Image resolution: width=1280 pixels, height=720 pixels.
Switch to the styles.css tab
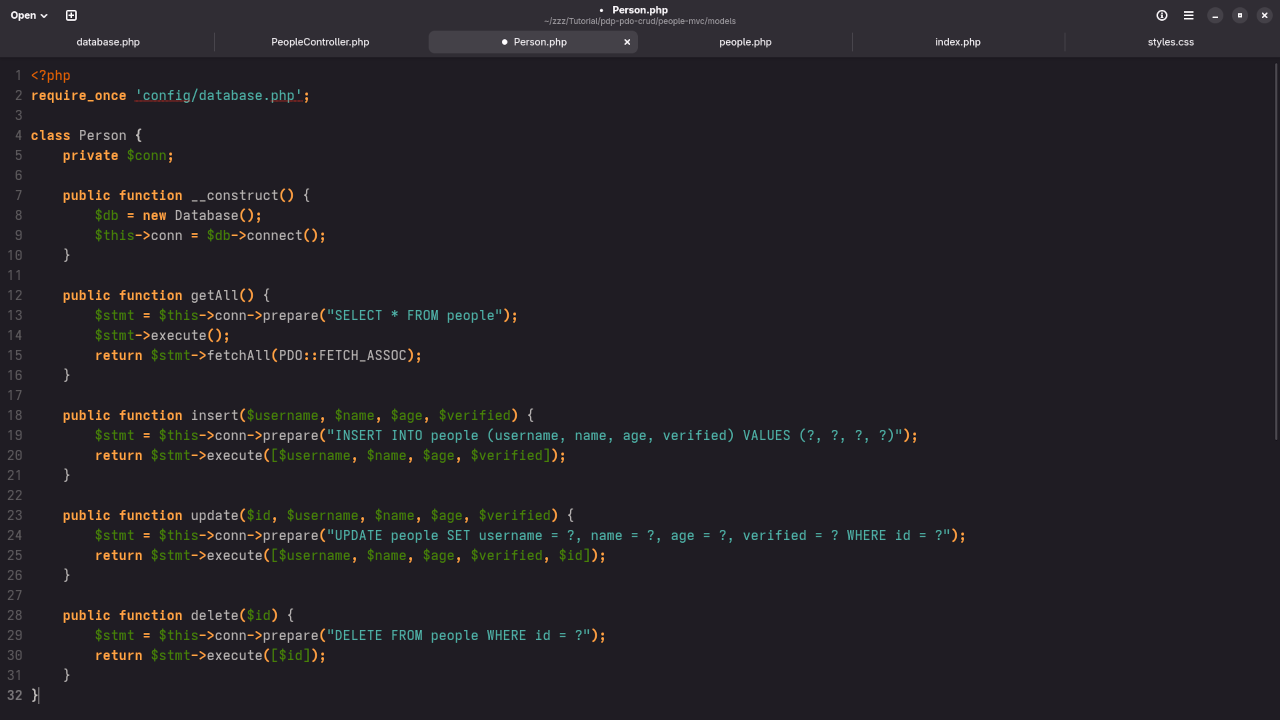point(1171,42)
